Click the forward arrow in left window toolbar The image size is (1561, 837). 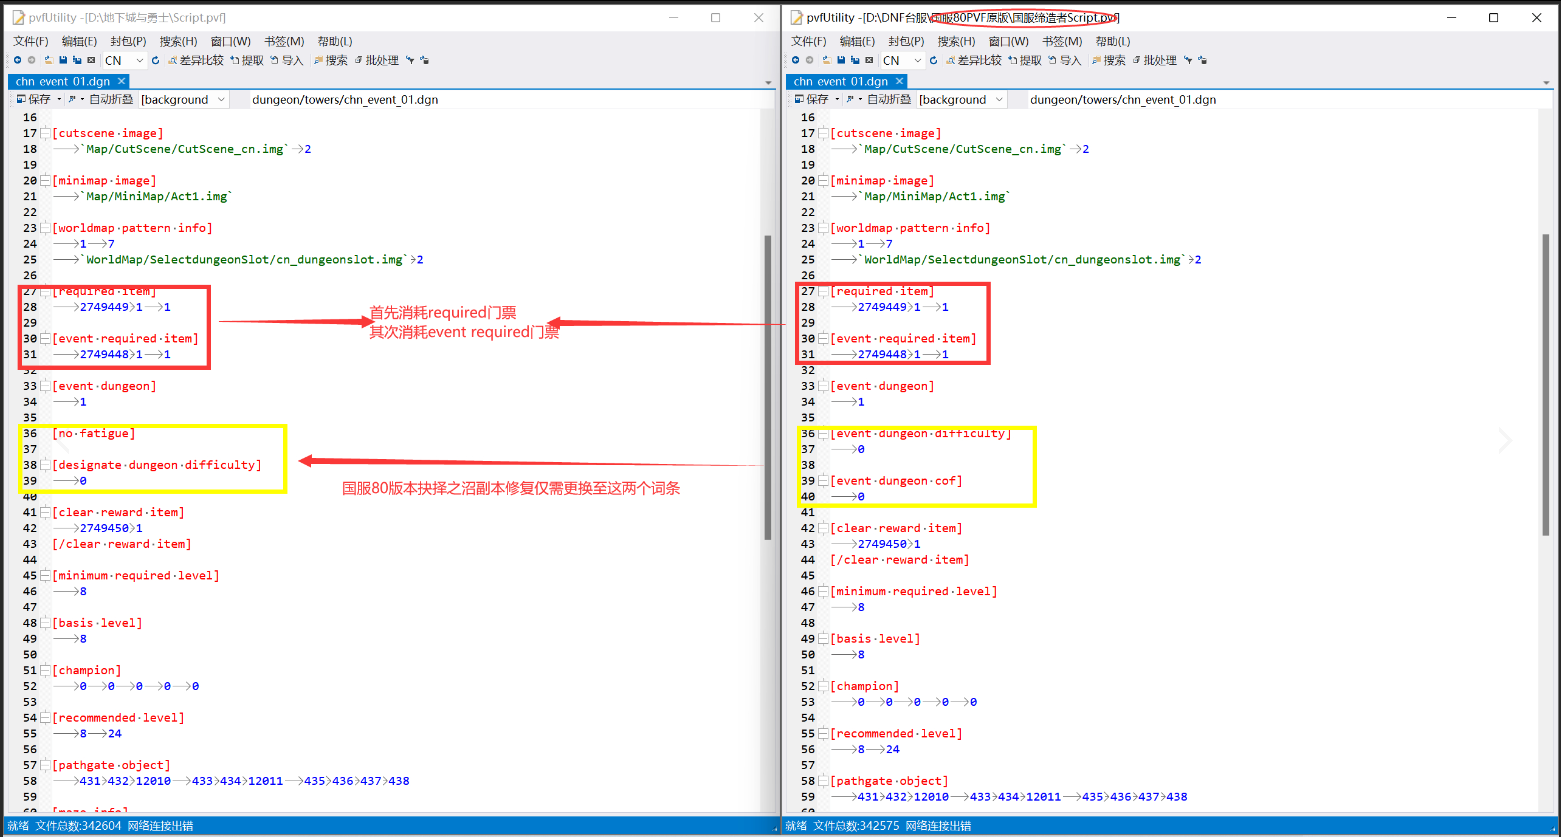[x=31, y=60]
